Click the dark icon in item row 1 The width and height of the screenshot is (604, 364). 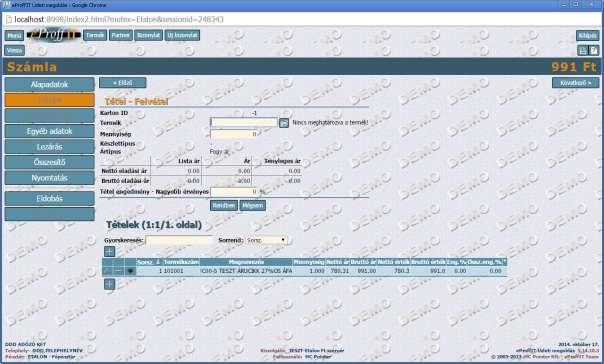point(130,271)
